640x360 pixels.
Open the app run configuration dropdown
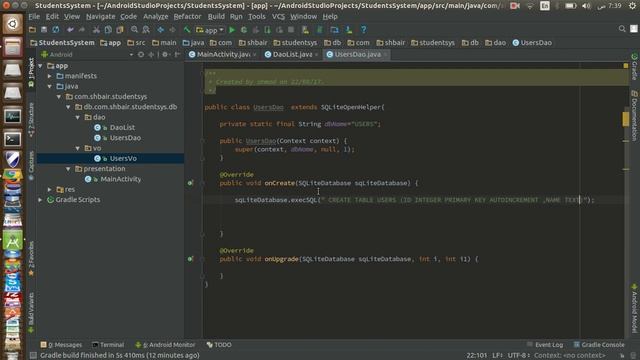pos(210,30)
